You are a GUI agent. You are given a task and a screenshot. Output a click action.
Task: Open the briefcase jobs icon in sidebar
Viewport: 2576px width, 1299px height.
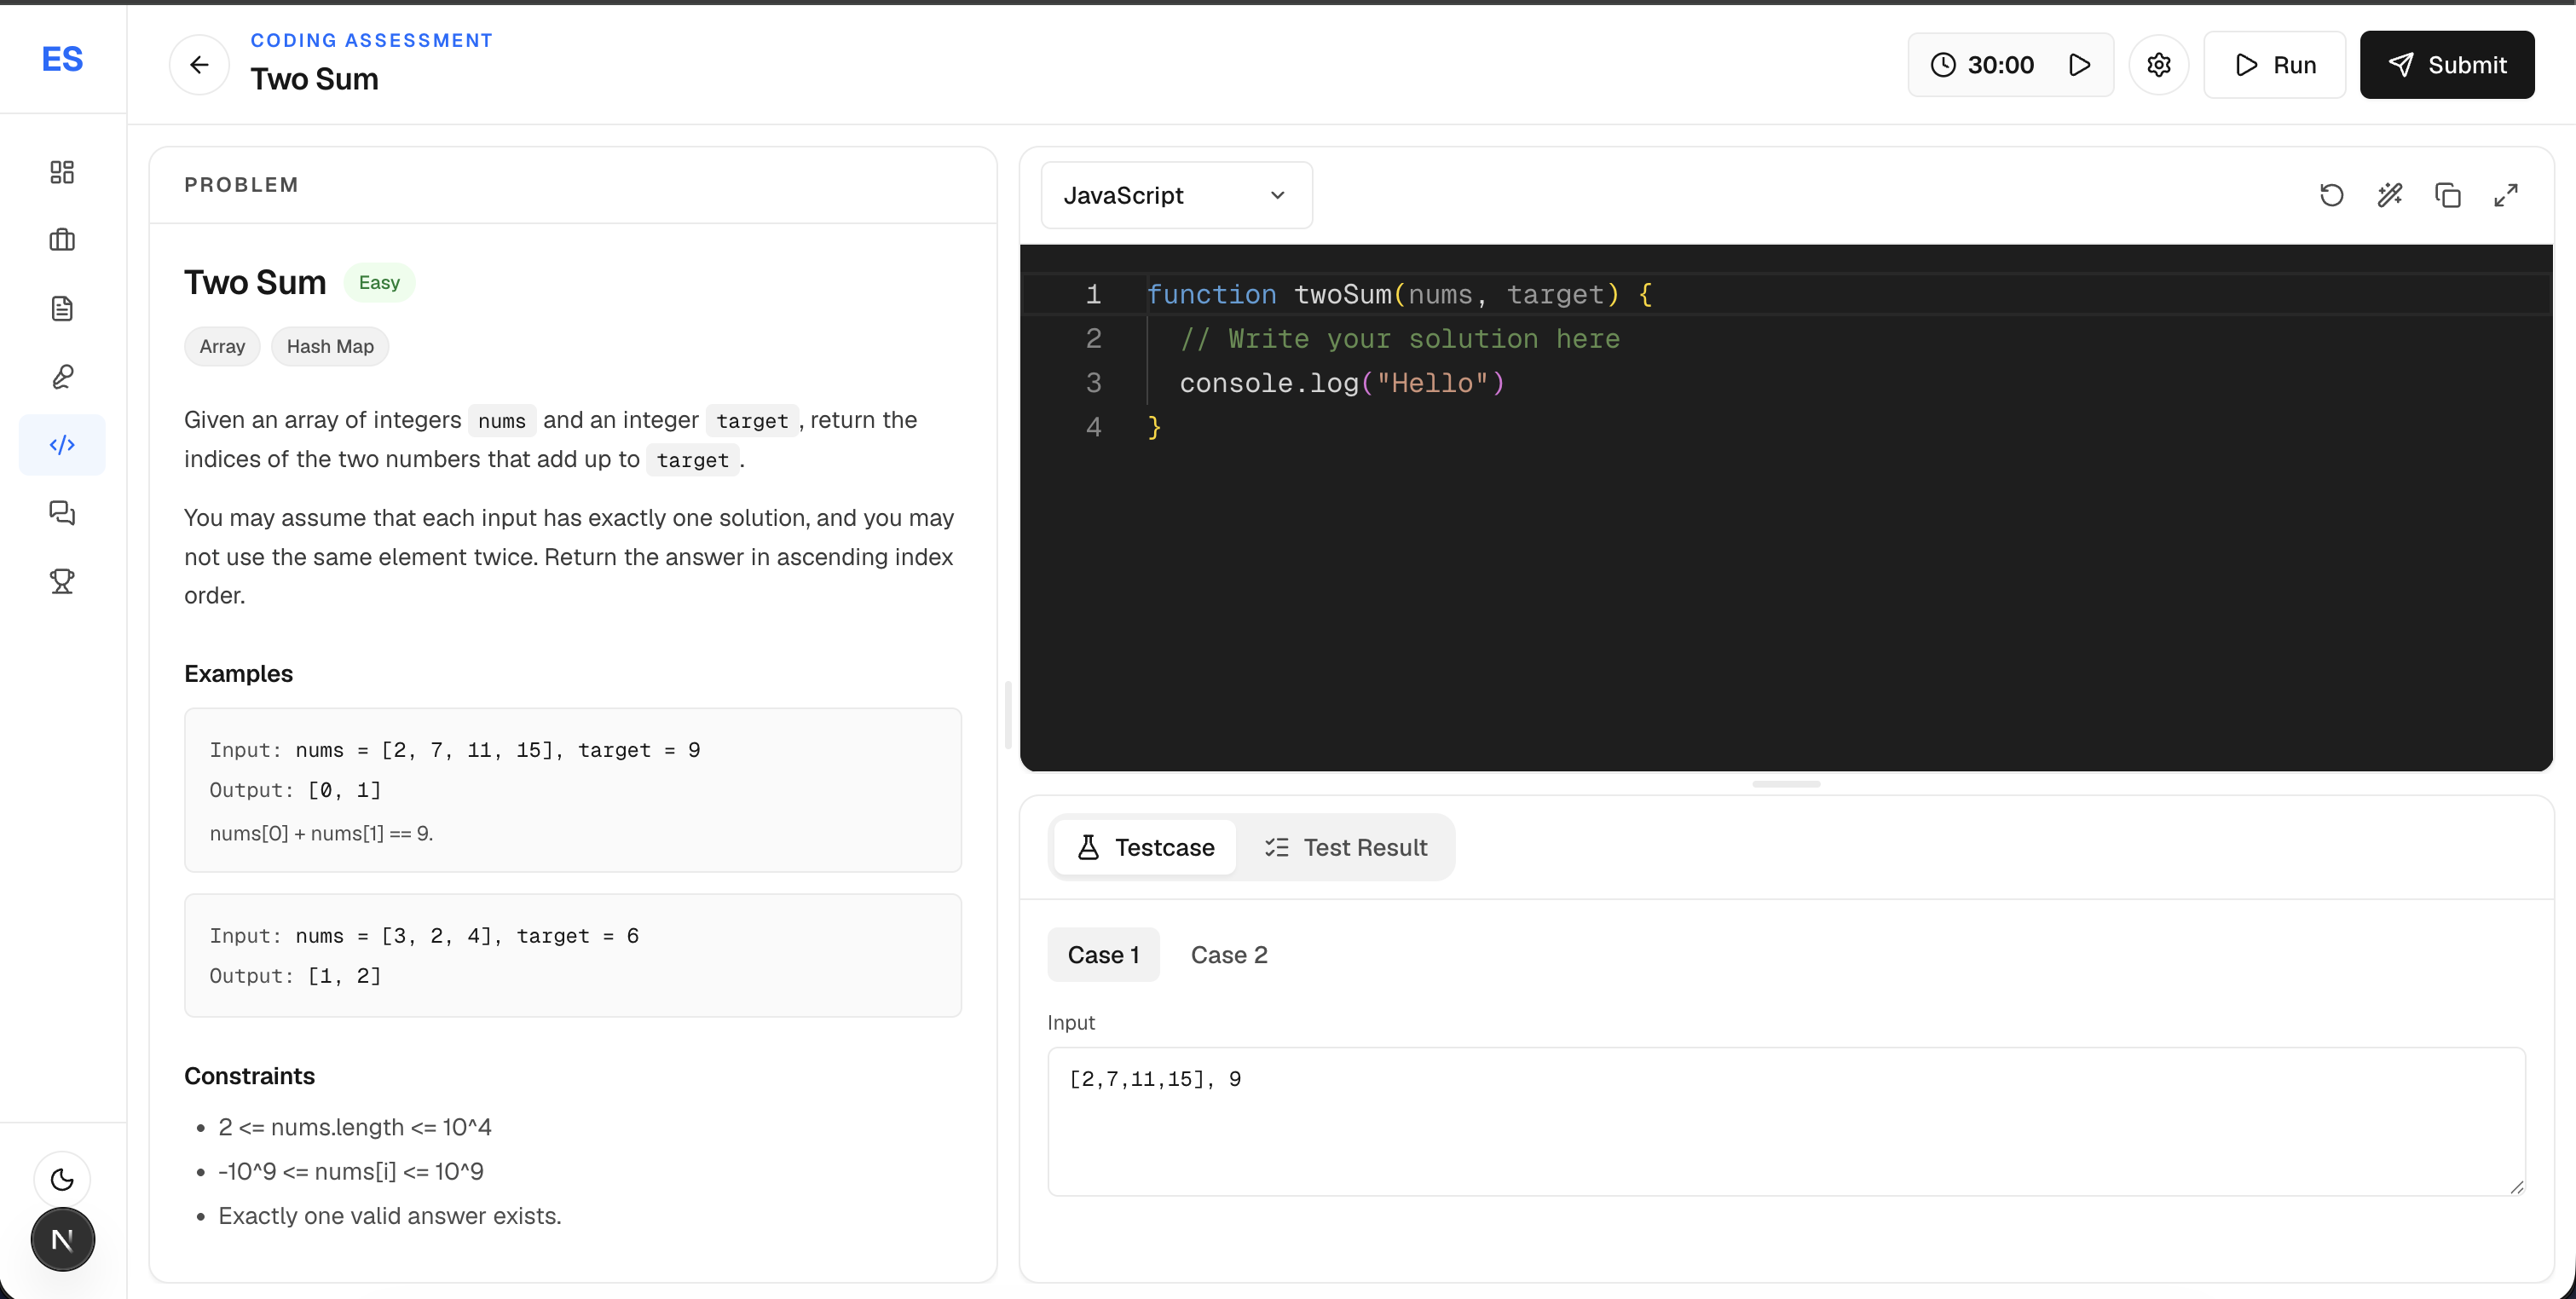(62, 240)
